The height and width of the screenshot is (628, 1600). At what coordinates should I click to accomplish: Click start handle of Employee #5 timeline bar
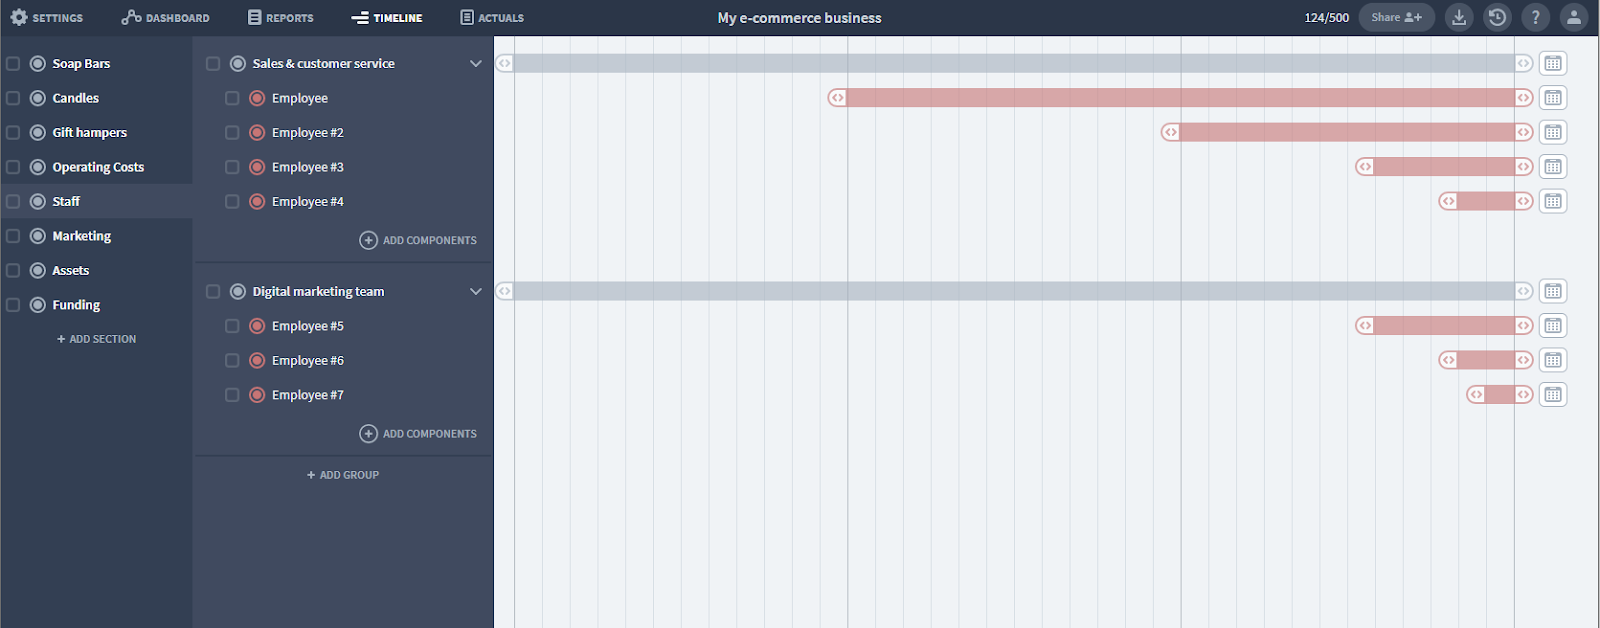pyautogui.click(x=1365, y=326)
